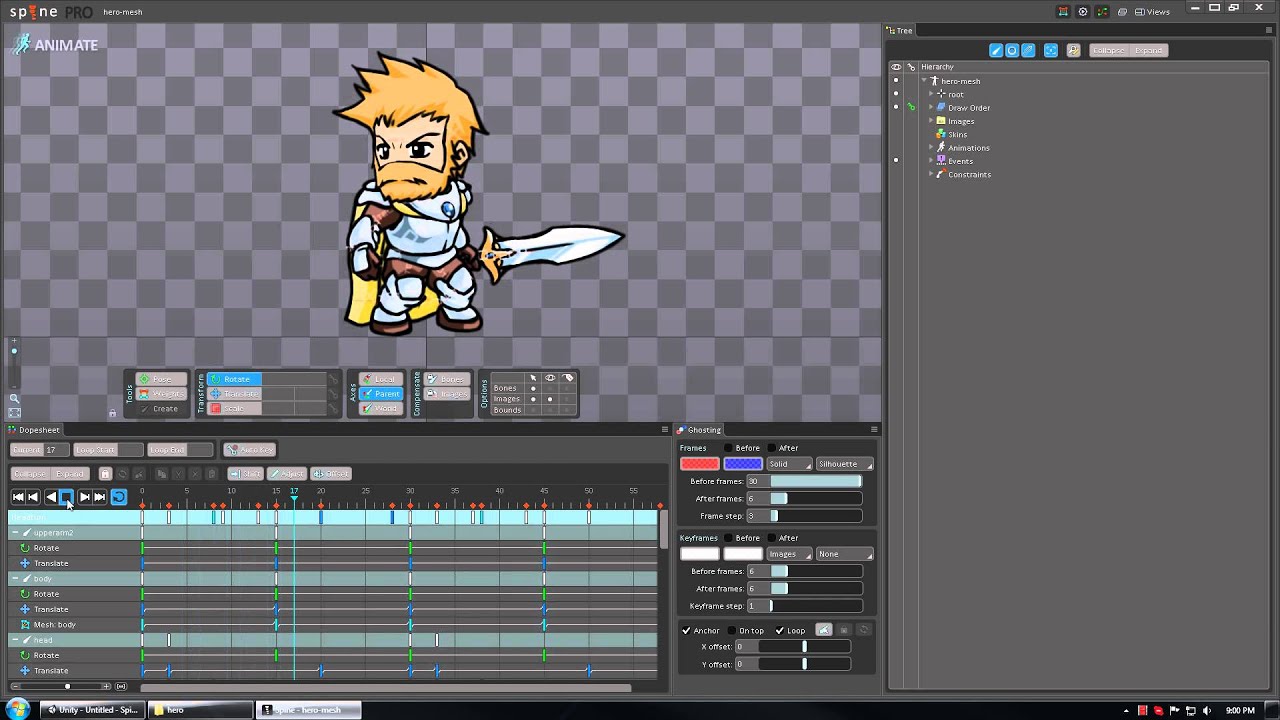Play animation forward

tap(84, 497)
